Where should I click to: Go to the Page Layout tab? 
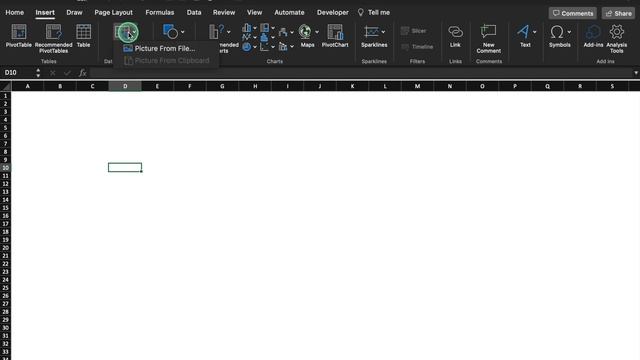pyautogui.click(x=113, y=13)
